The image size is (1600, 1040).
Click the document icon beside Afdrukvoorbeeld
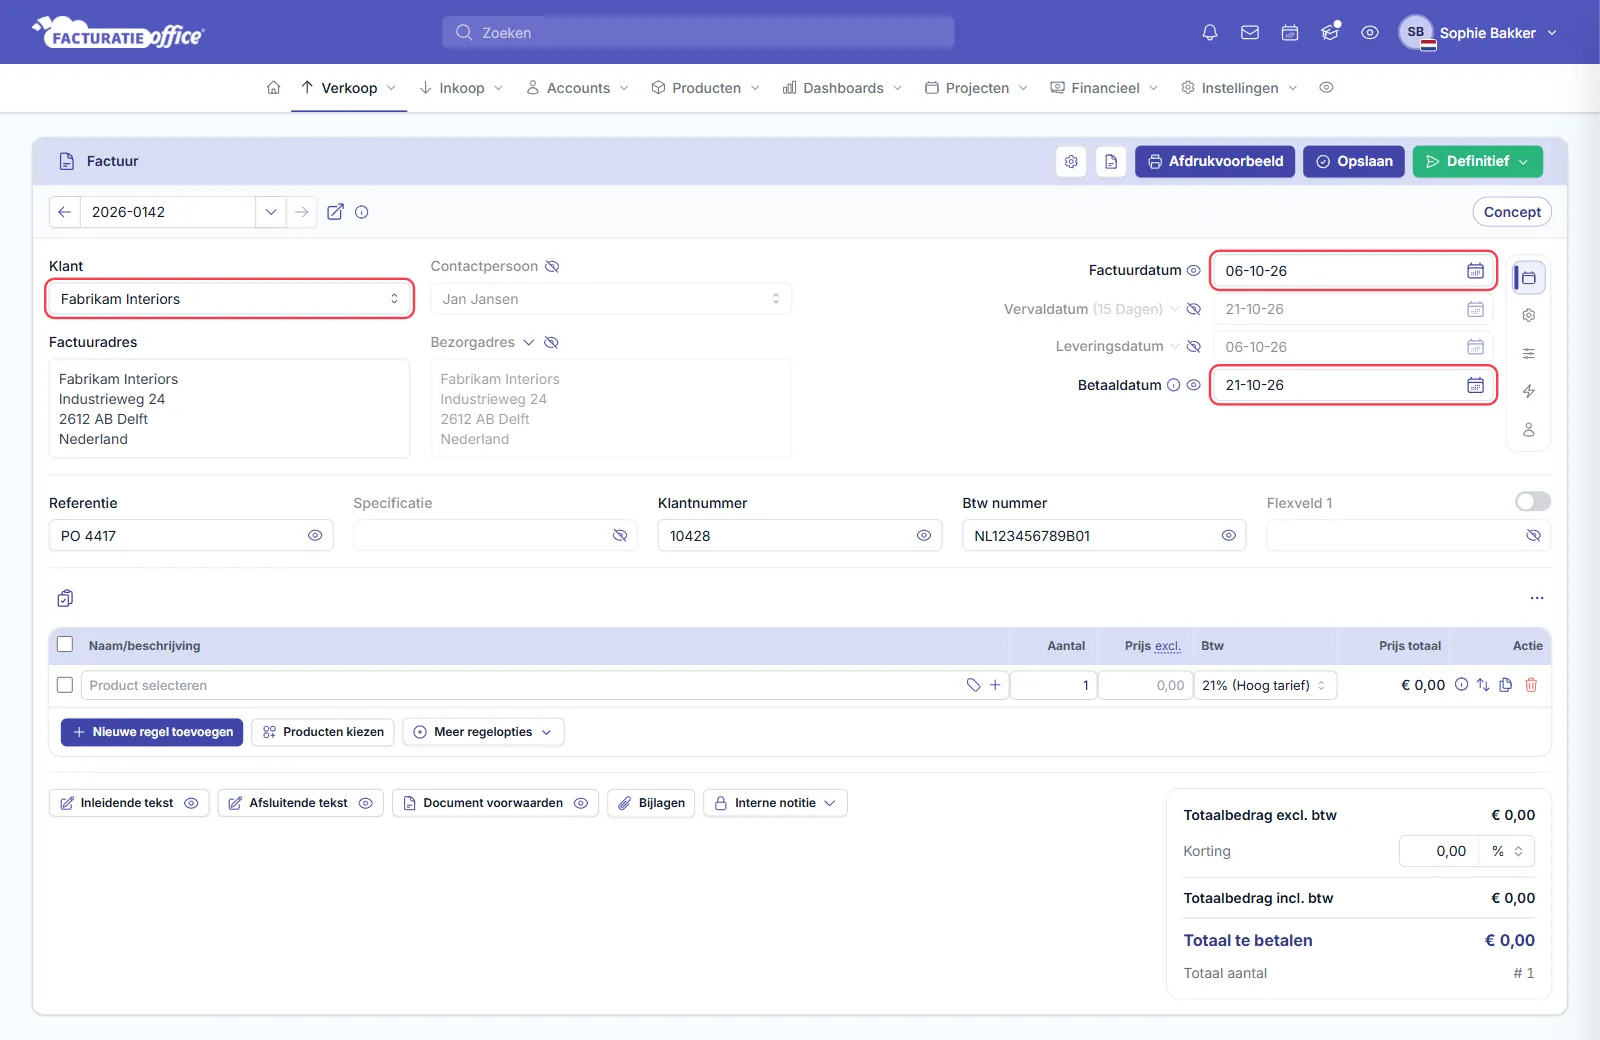click(1111, 161)
